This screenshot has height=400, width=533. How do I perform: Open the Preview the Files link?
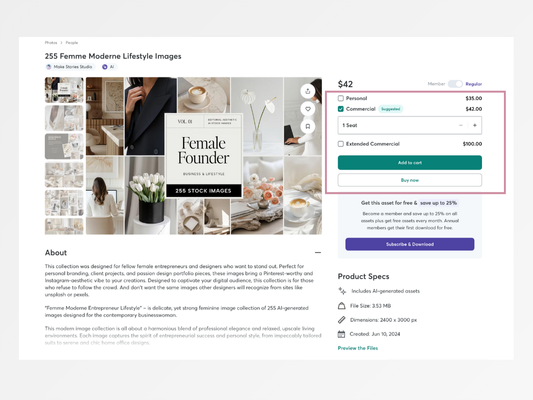coord(358,348)
